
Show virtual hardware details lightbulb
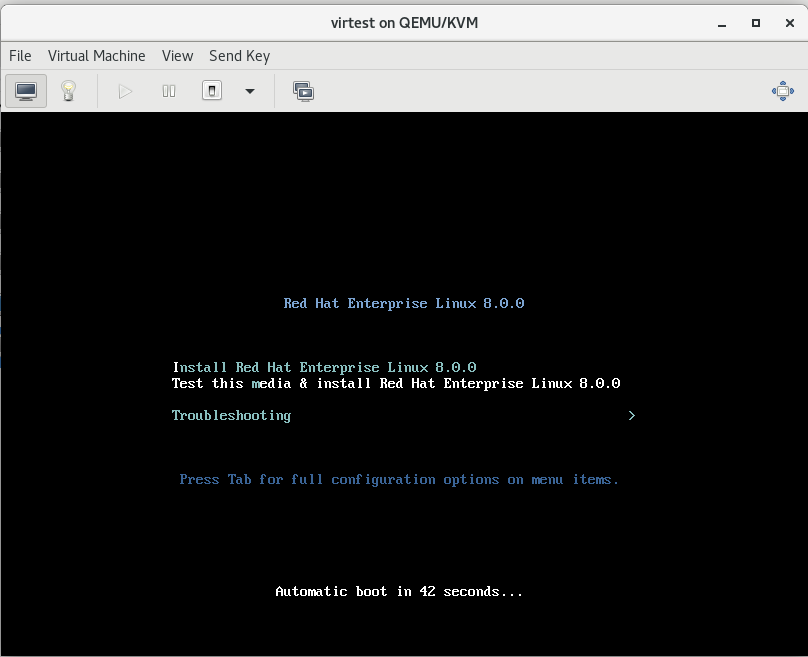point(69,91)
